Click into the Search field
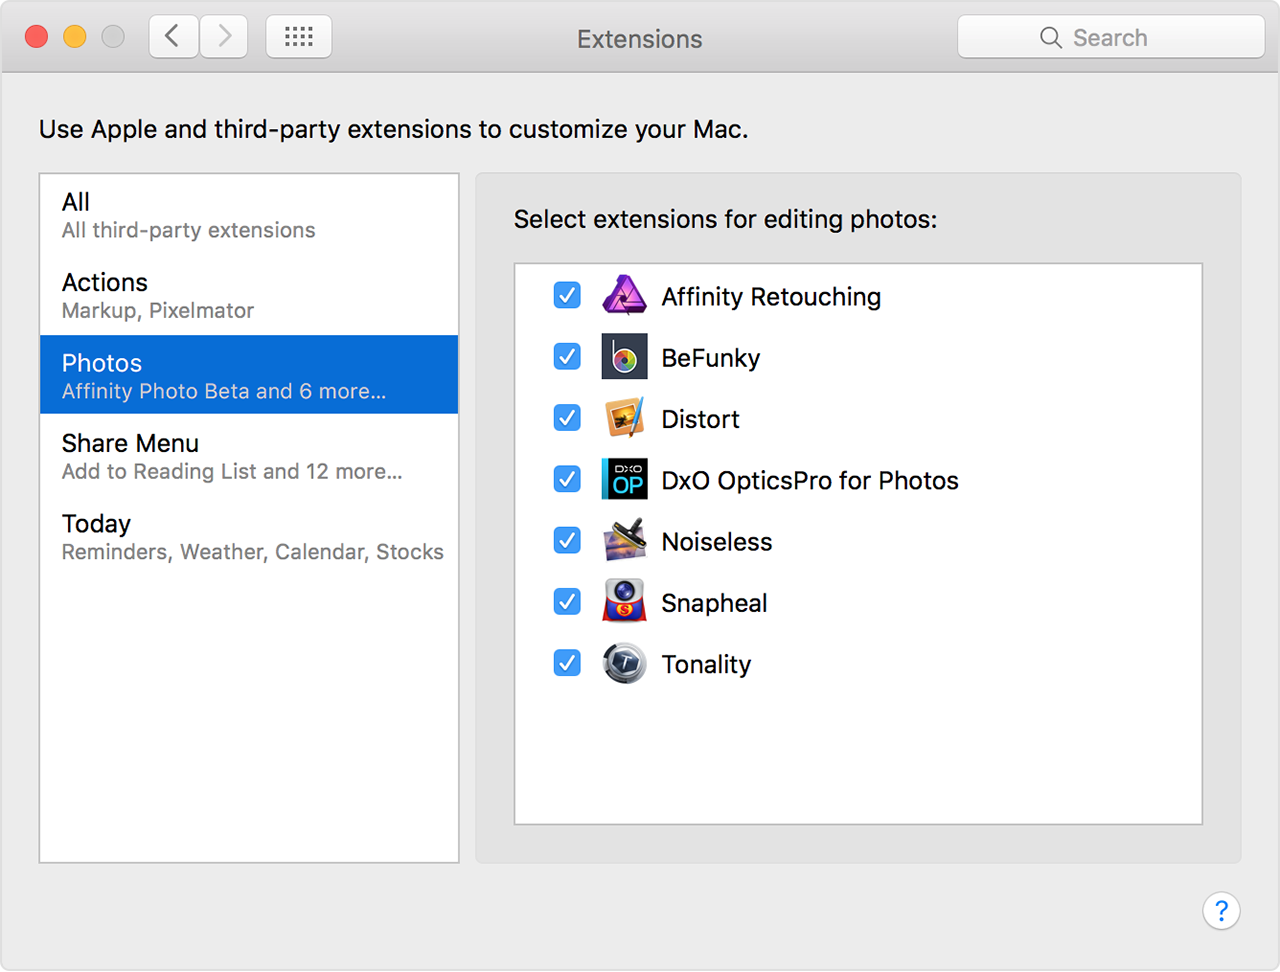 click(1111, 37)
